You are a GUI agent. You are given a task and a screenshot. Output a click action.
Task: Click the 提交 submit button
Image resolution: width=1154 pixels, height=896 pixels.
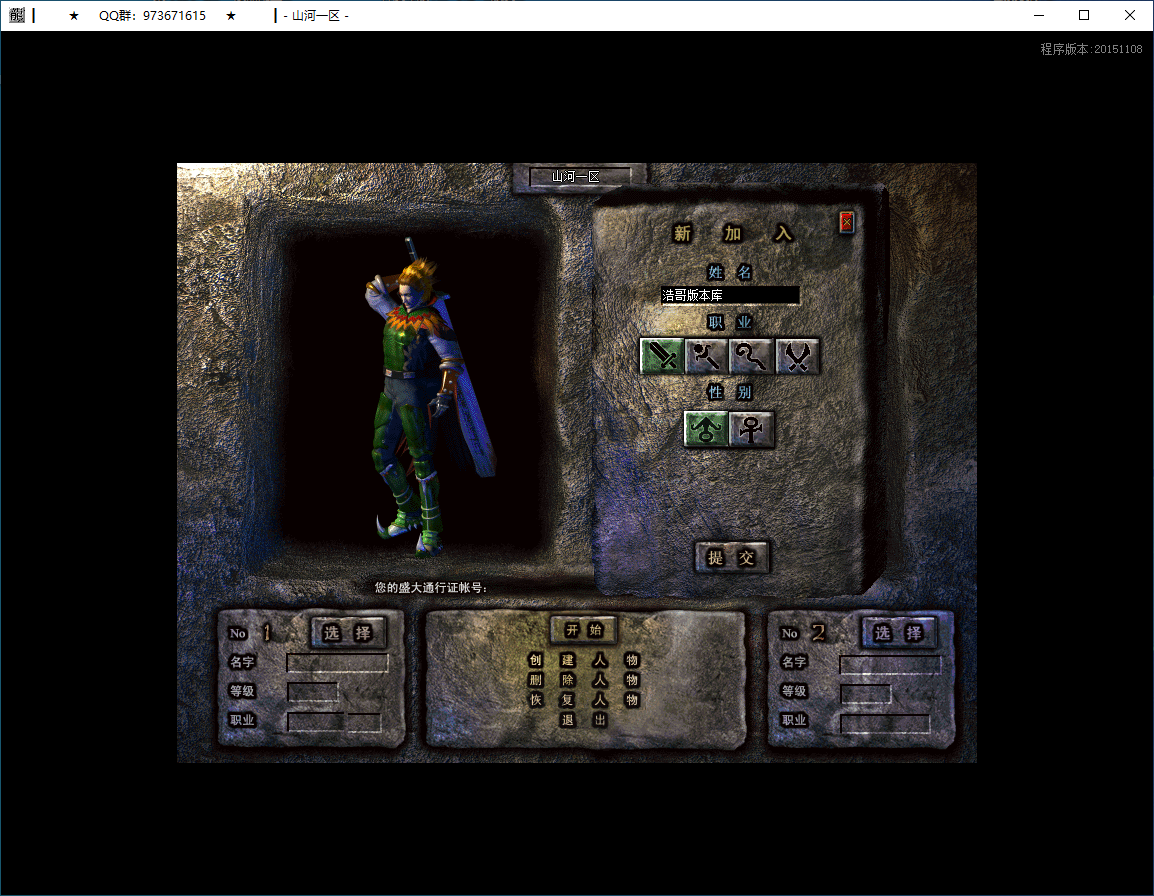click(x=732, y=557)
